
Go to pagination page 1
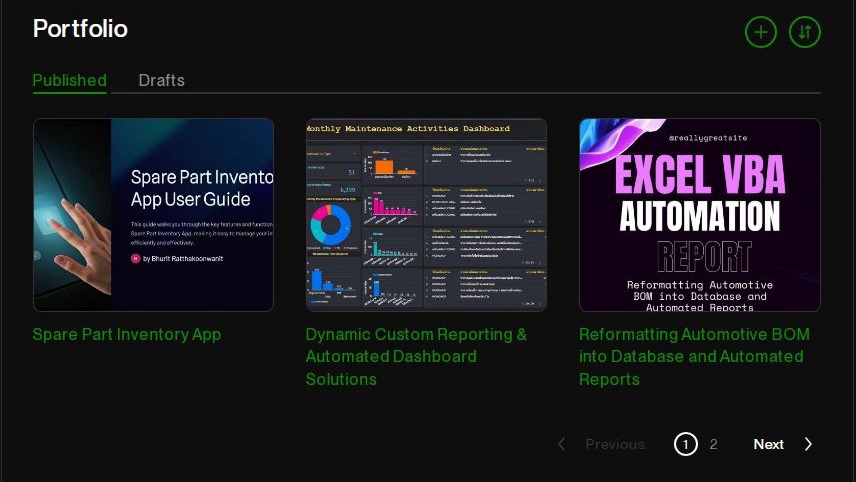(x=686, y=444)
